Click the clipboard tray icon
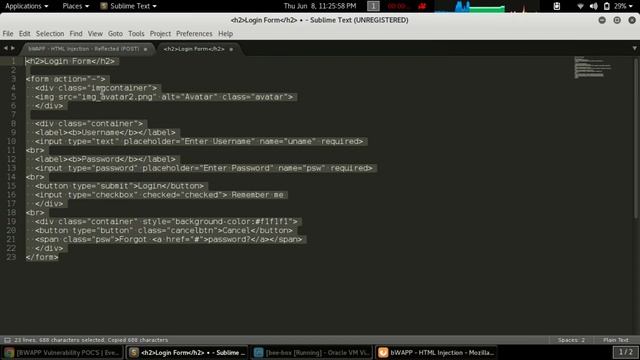 [x=557, y=6]
